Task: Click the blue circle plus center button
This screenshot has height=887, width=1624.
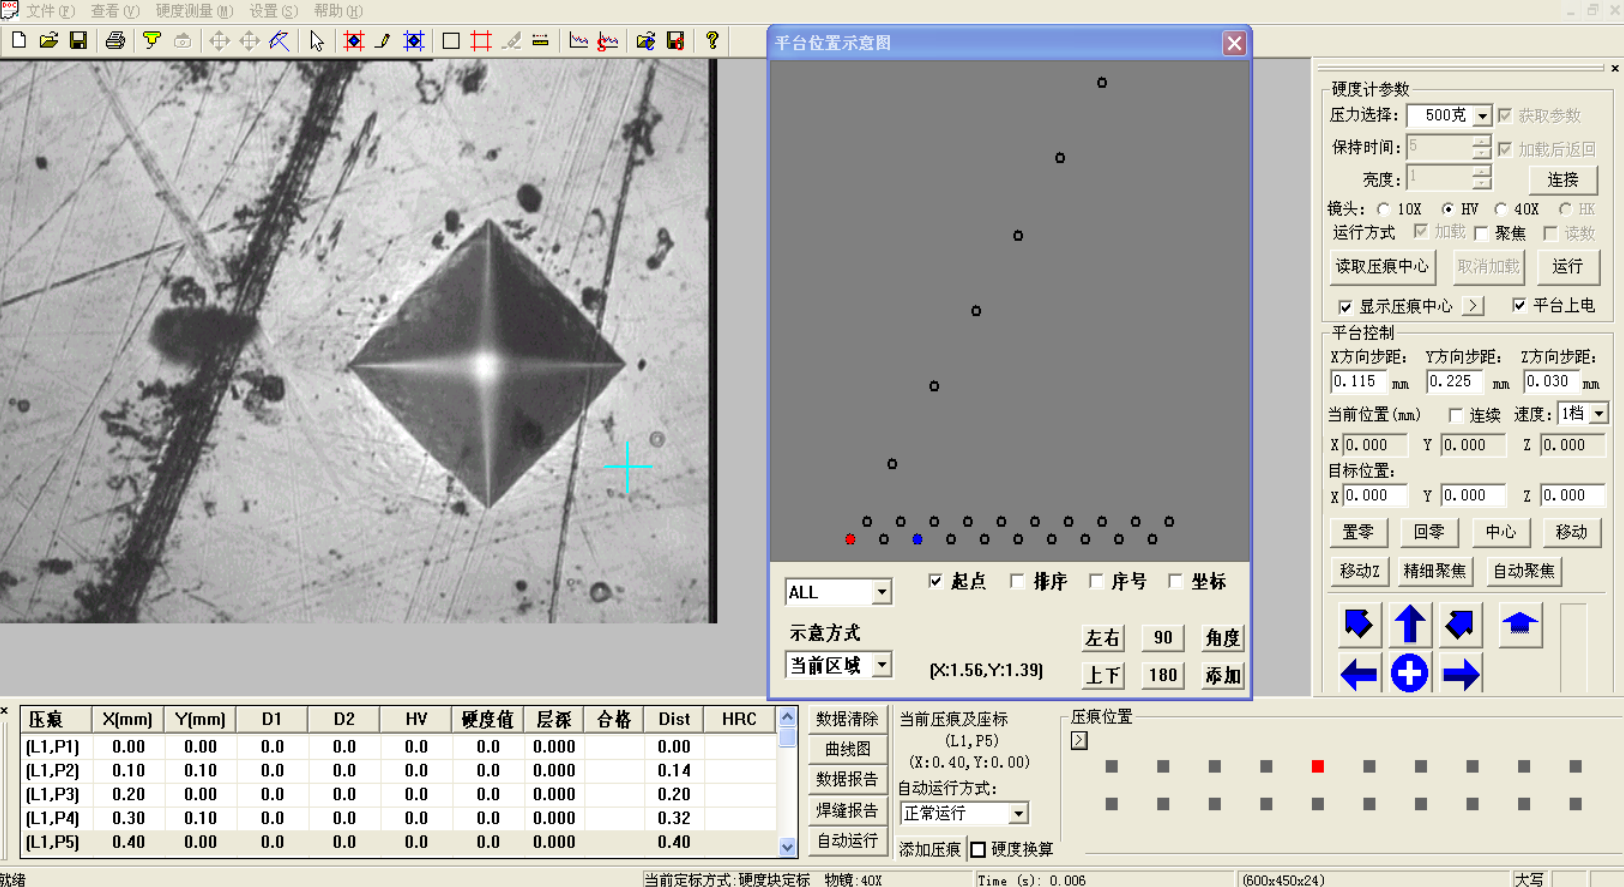Action: coord(1409,674)
